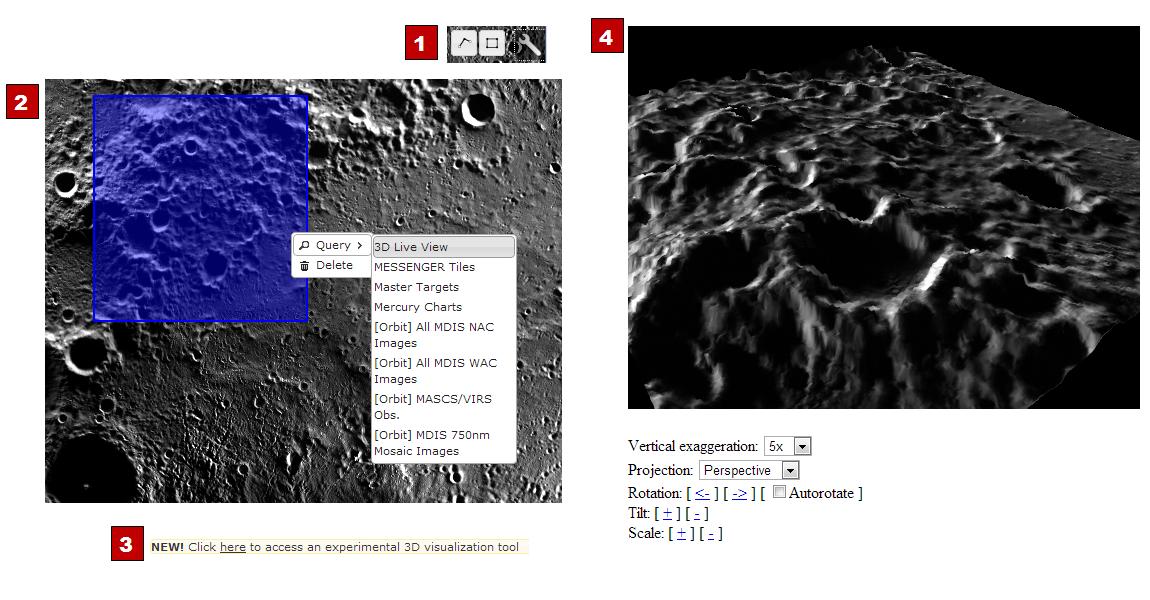Rotate the 3D view right
The height and width of the screenshot is (600, 1150).
[739, 493]
